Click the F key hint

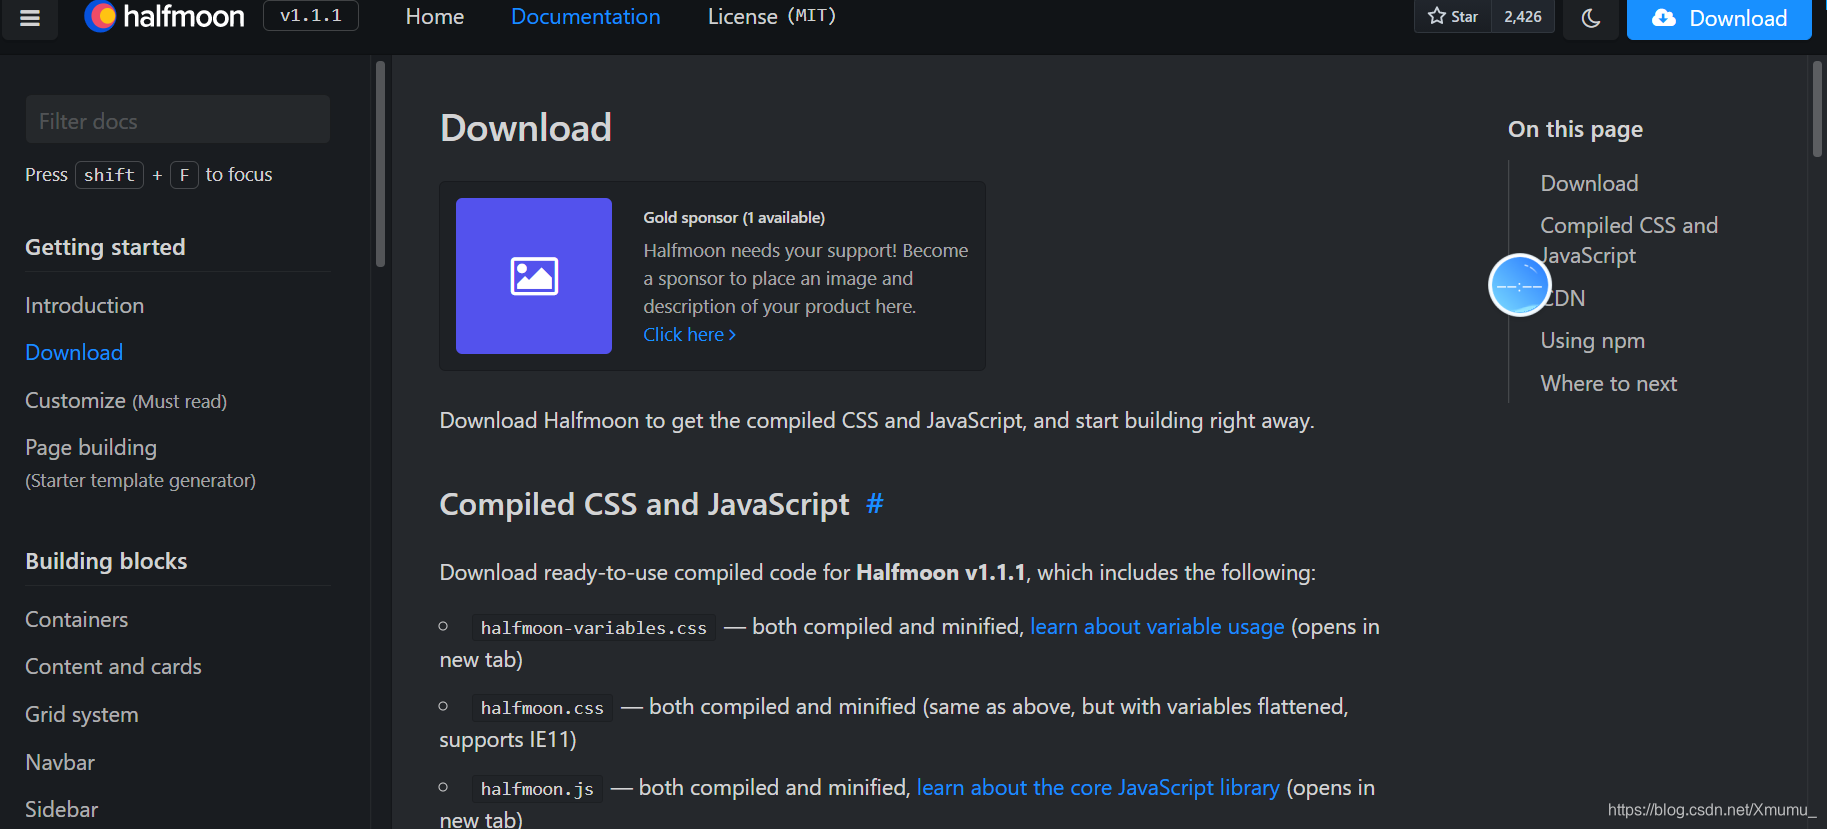point(184,175)
